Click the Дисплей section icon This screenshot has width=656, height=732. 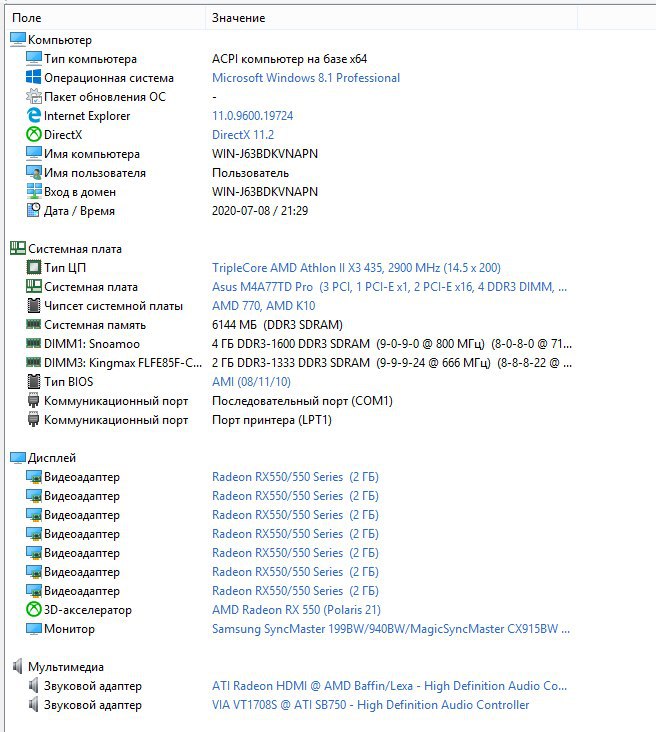click(x=18, y=458)
